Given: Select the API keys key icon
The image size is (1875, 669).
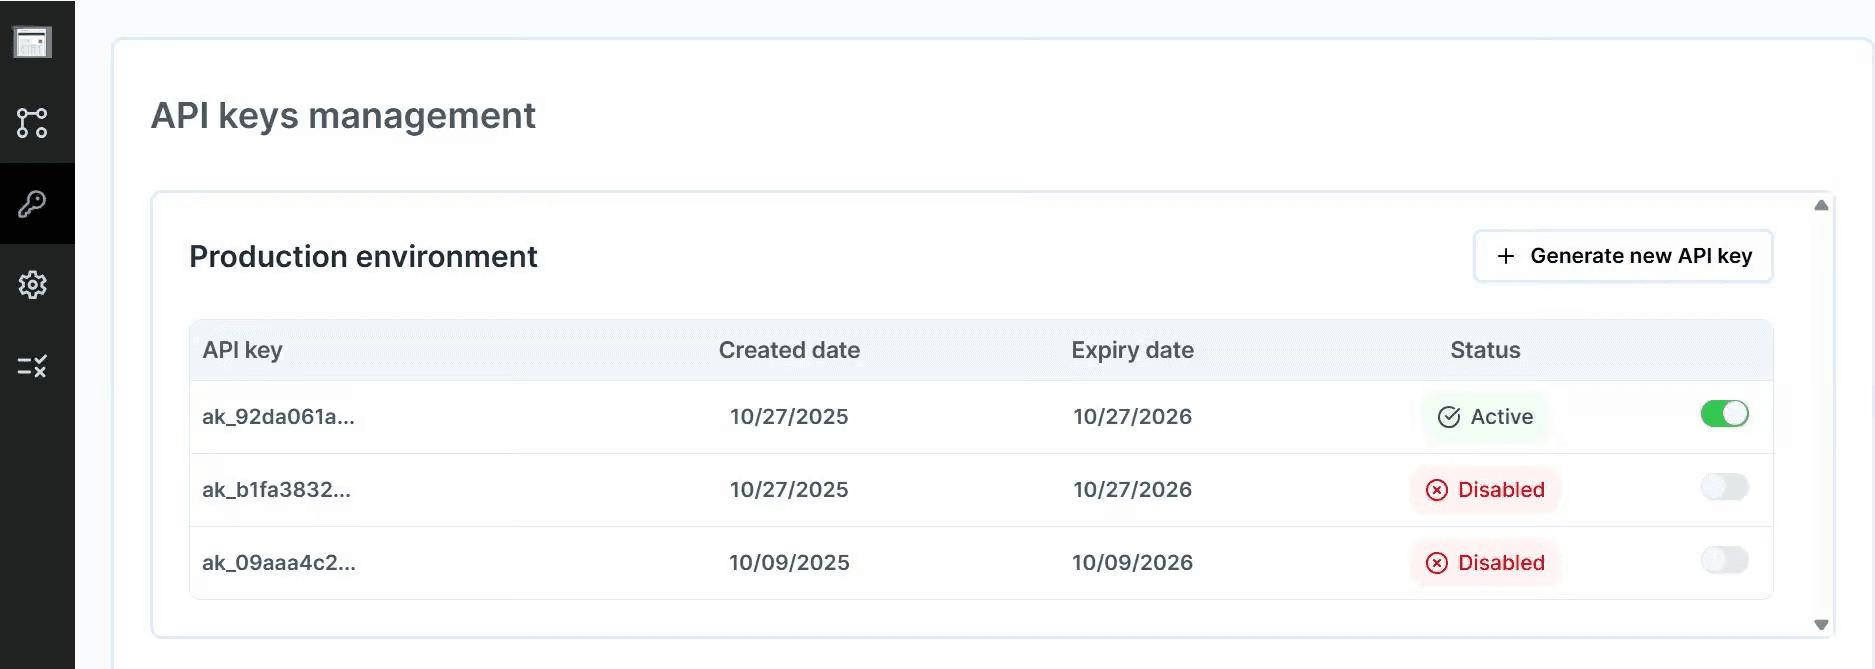Looking at the screenshot, I should coord(32,204).
